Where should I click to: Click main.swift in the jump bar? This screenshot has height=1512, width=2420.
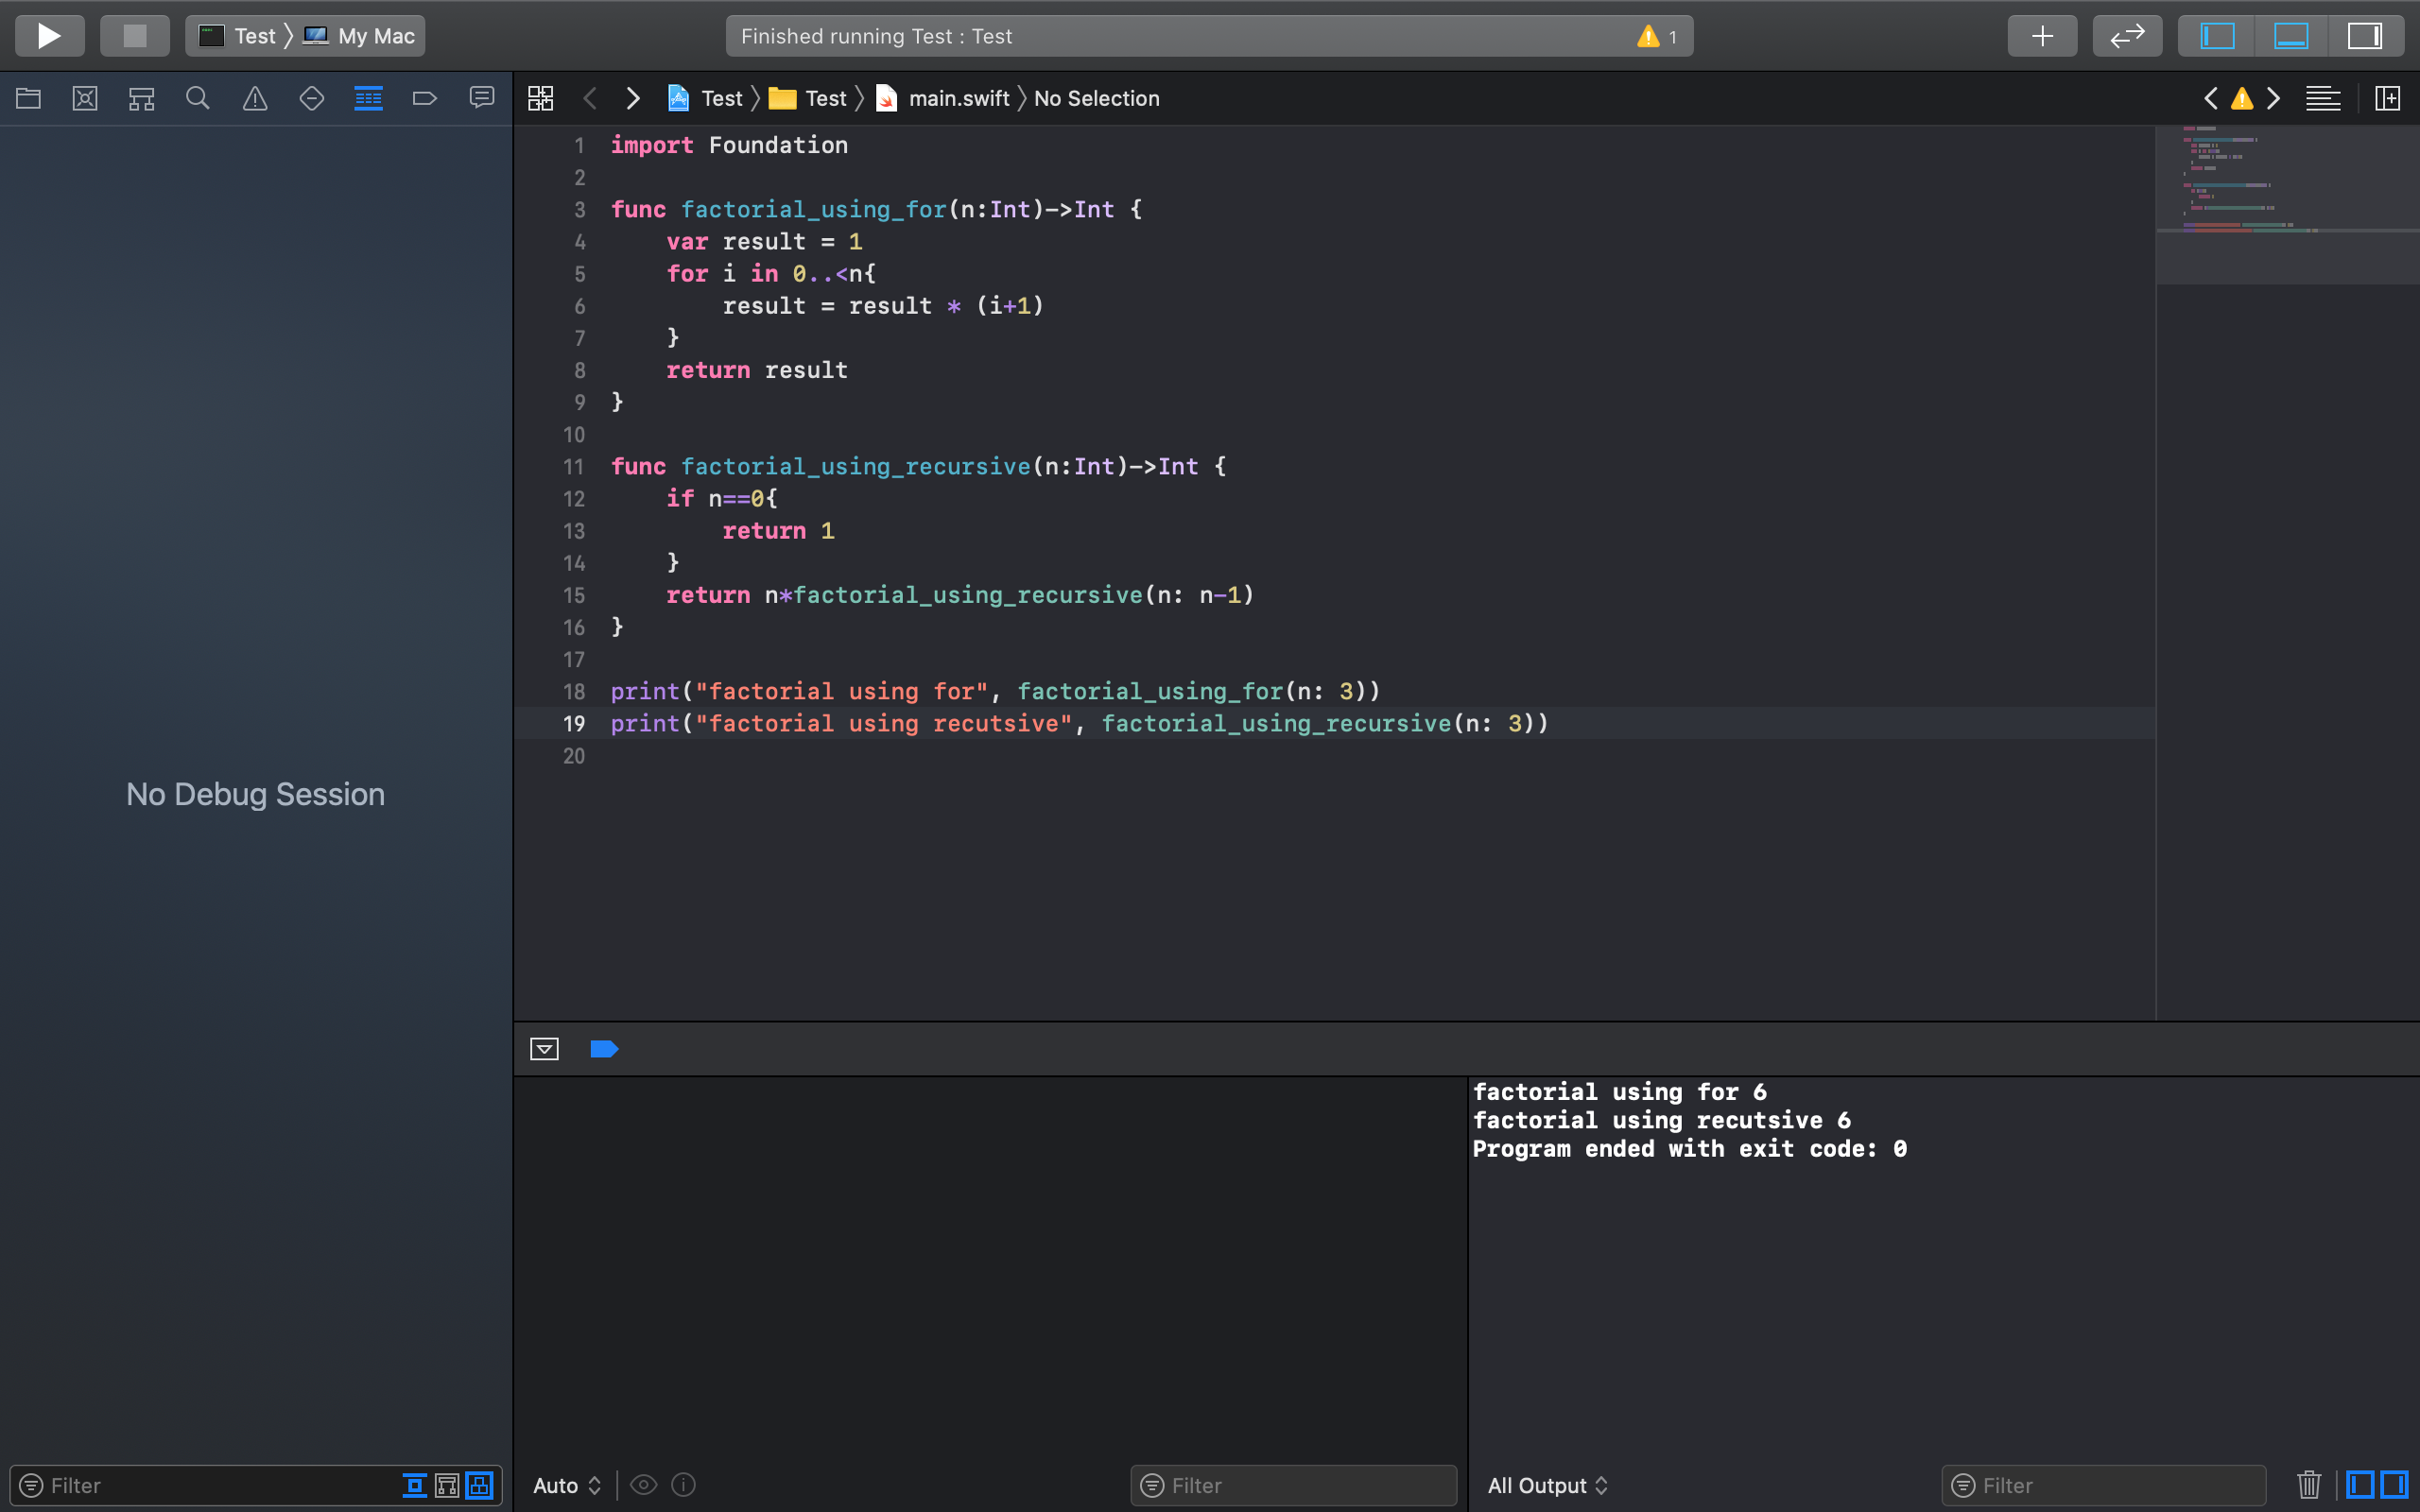click(x=957, y=98)
